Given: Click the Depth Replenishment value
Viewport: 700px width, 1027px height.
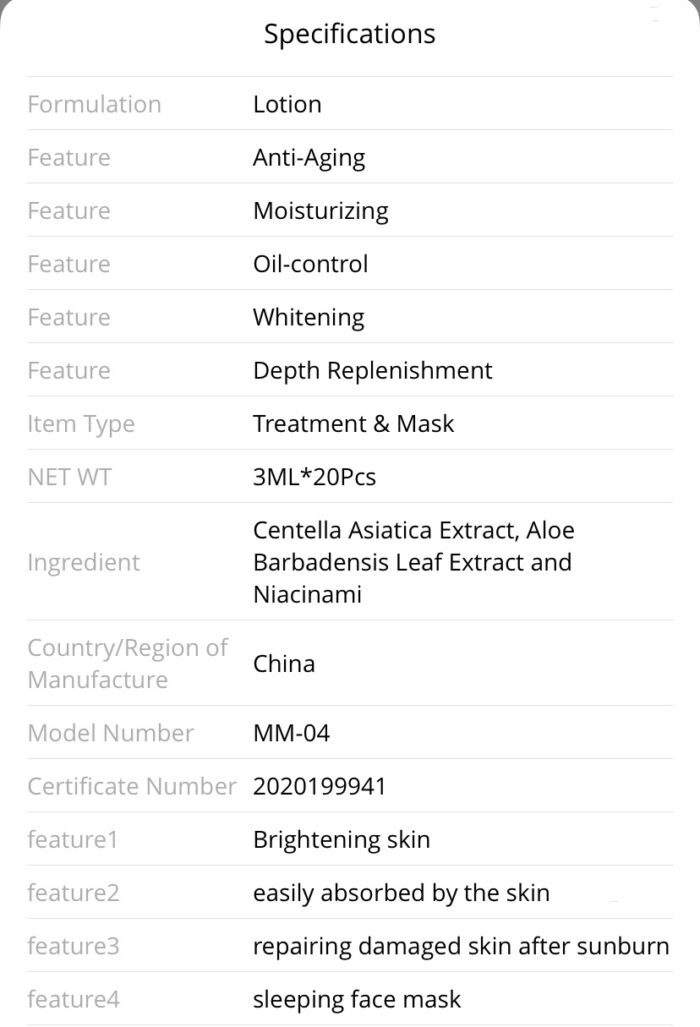Looking at the screenshot, I should coord(373,371).
